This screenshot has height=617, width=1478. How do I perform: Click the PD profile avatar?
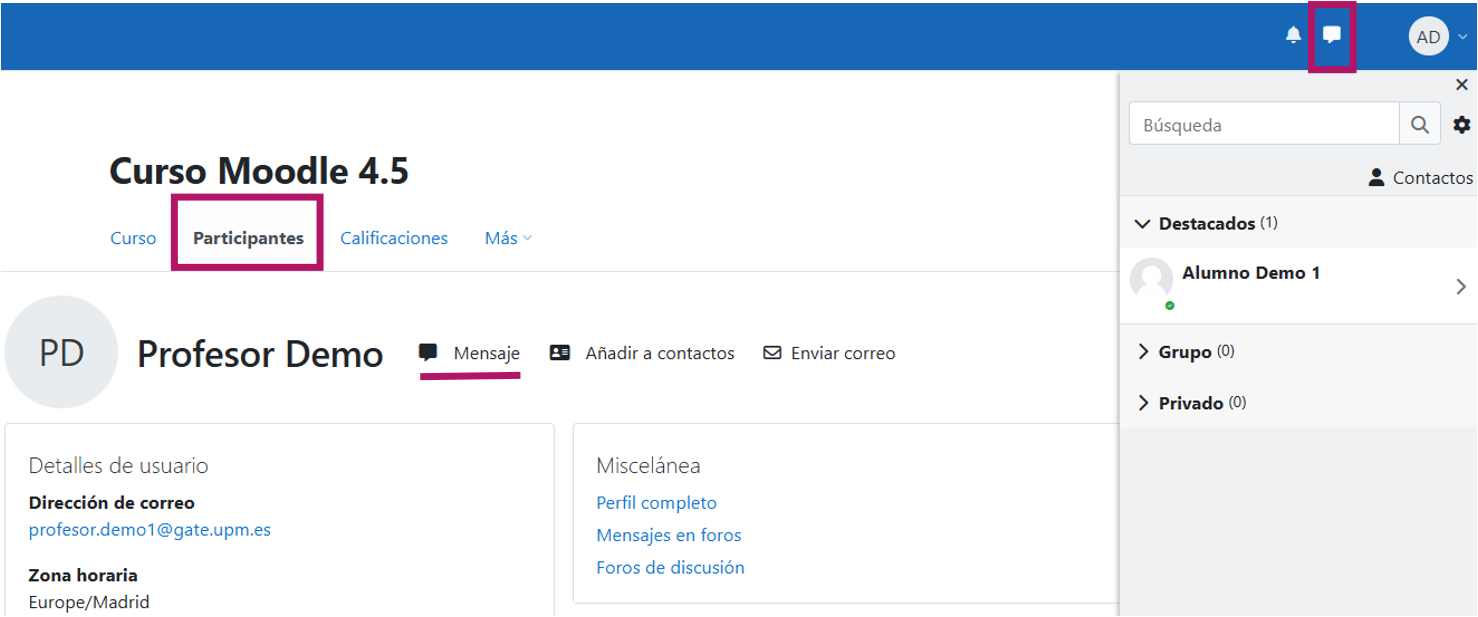[61, 352]
